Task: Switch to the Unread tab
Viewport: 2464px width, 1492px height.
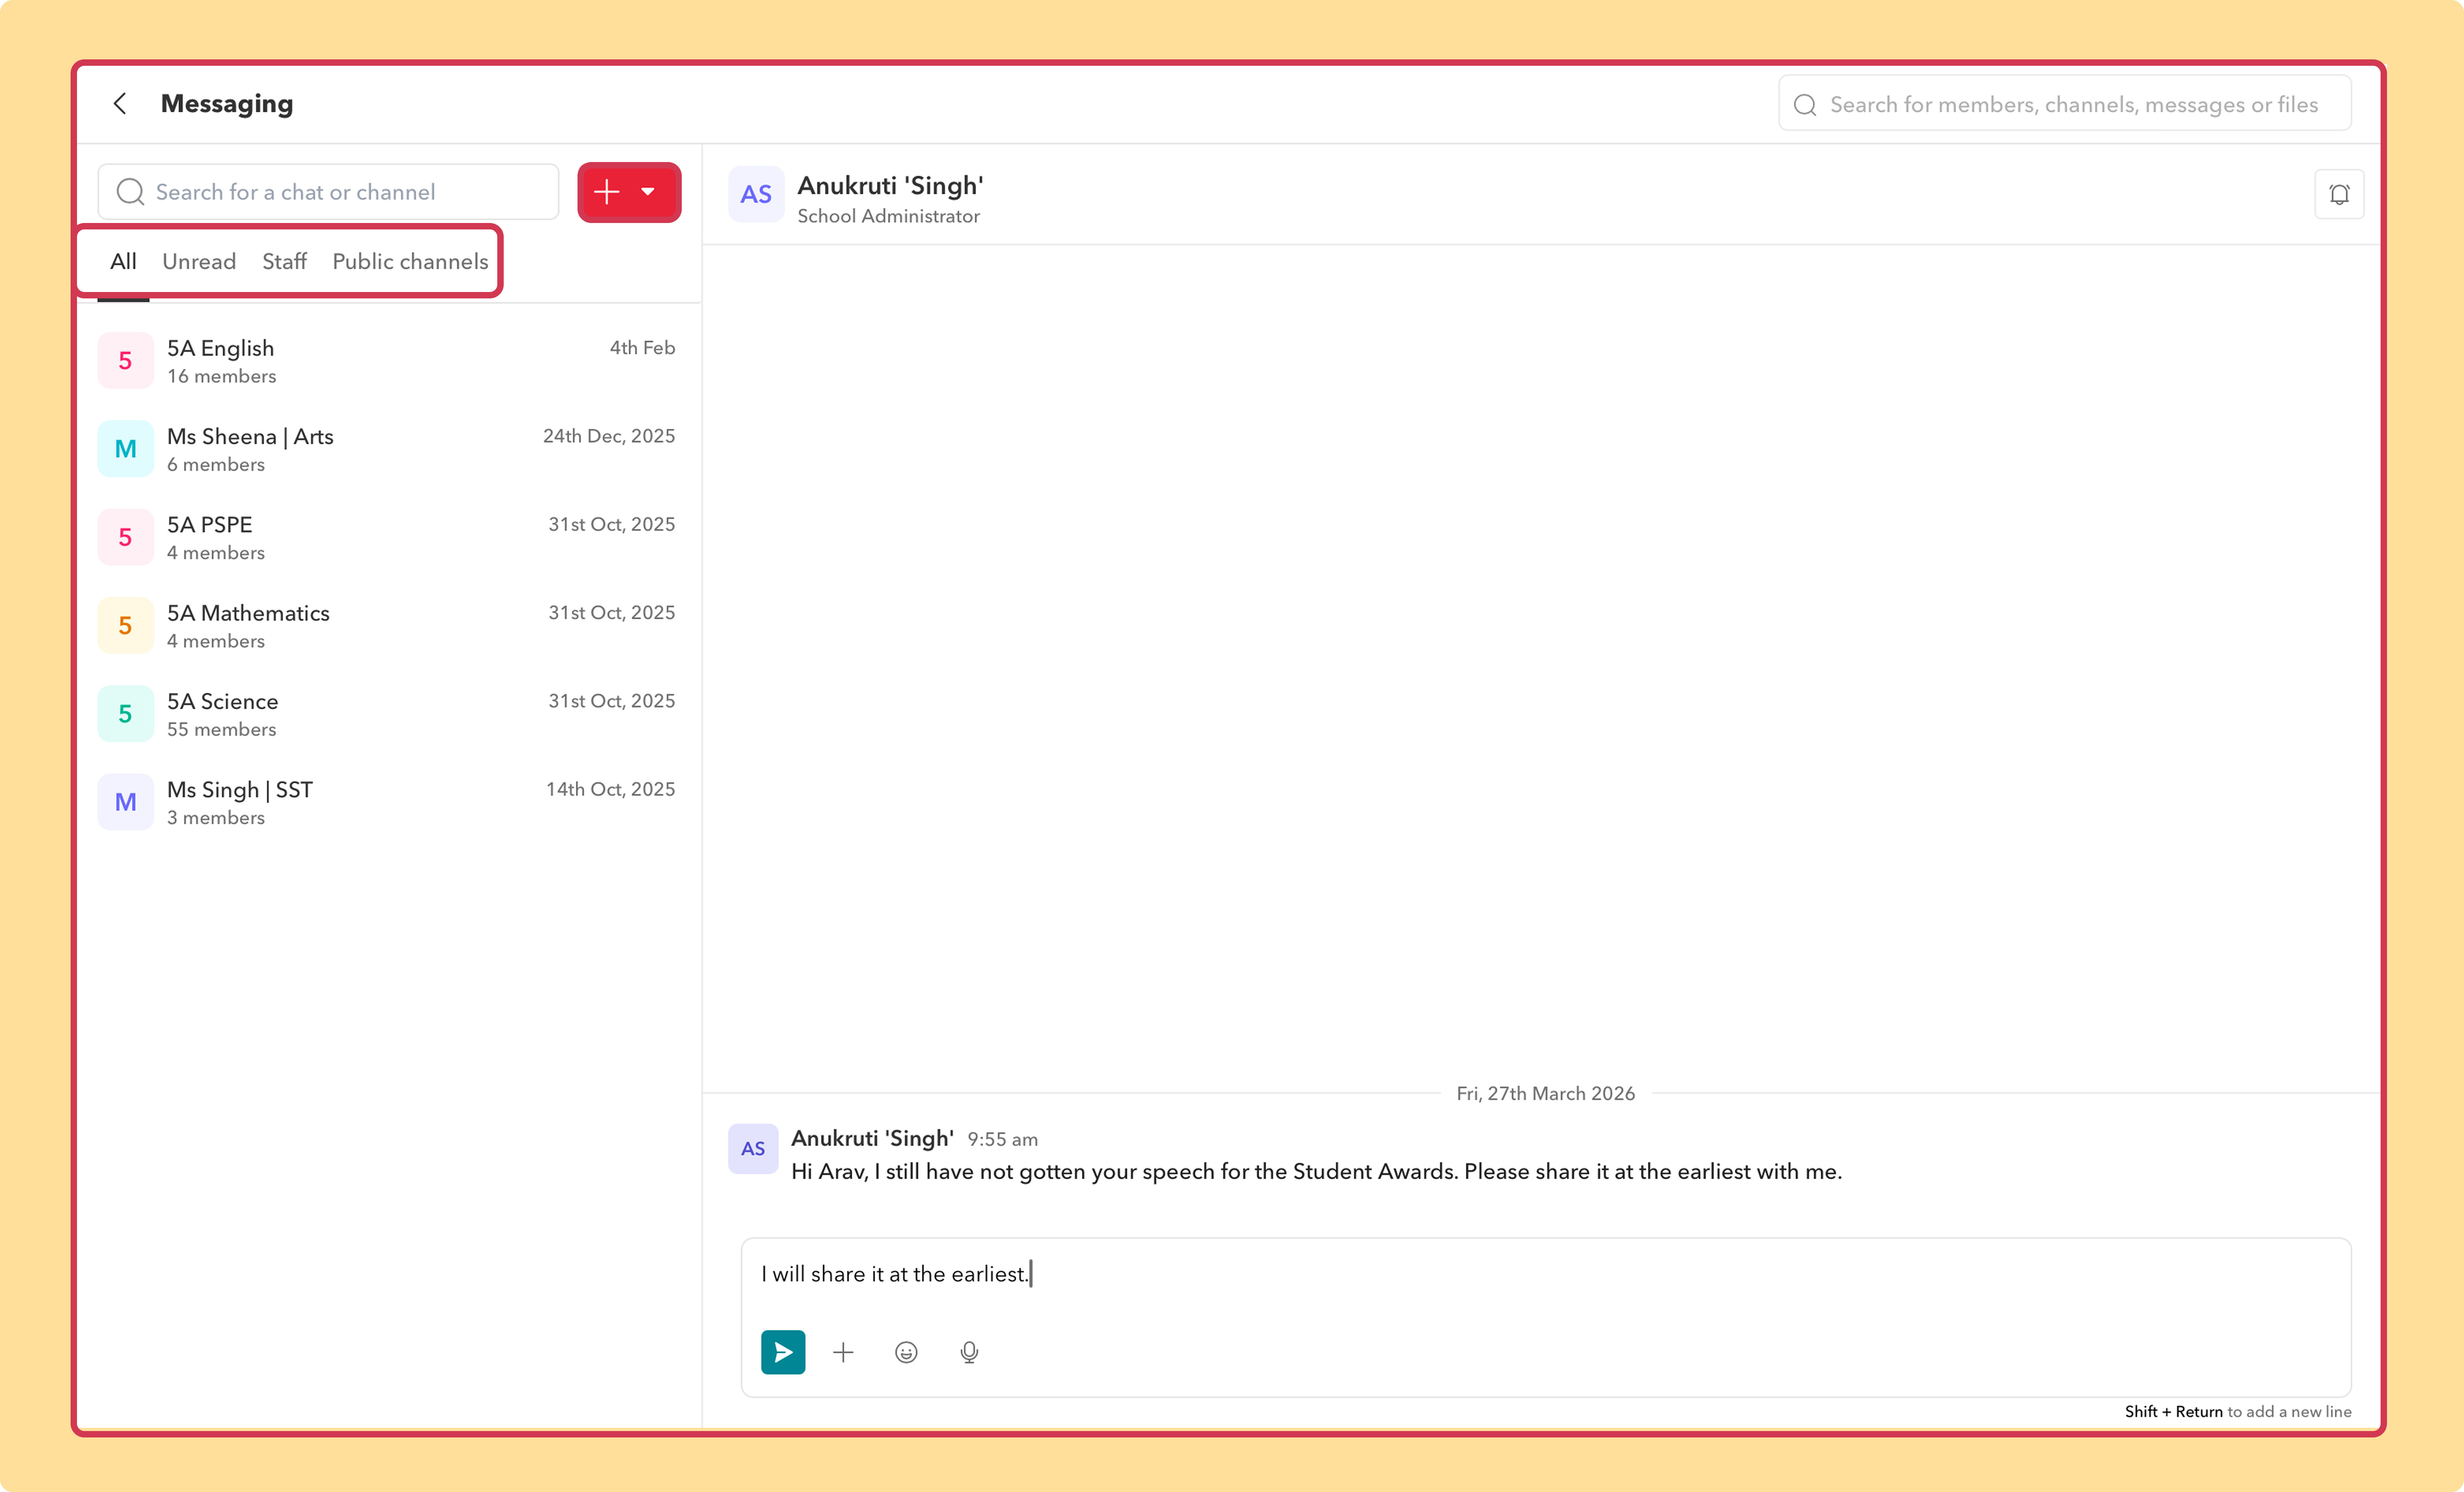Action: pyautogui.click(x=199, y=262)
